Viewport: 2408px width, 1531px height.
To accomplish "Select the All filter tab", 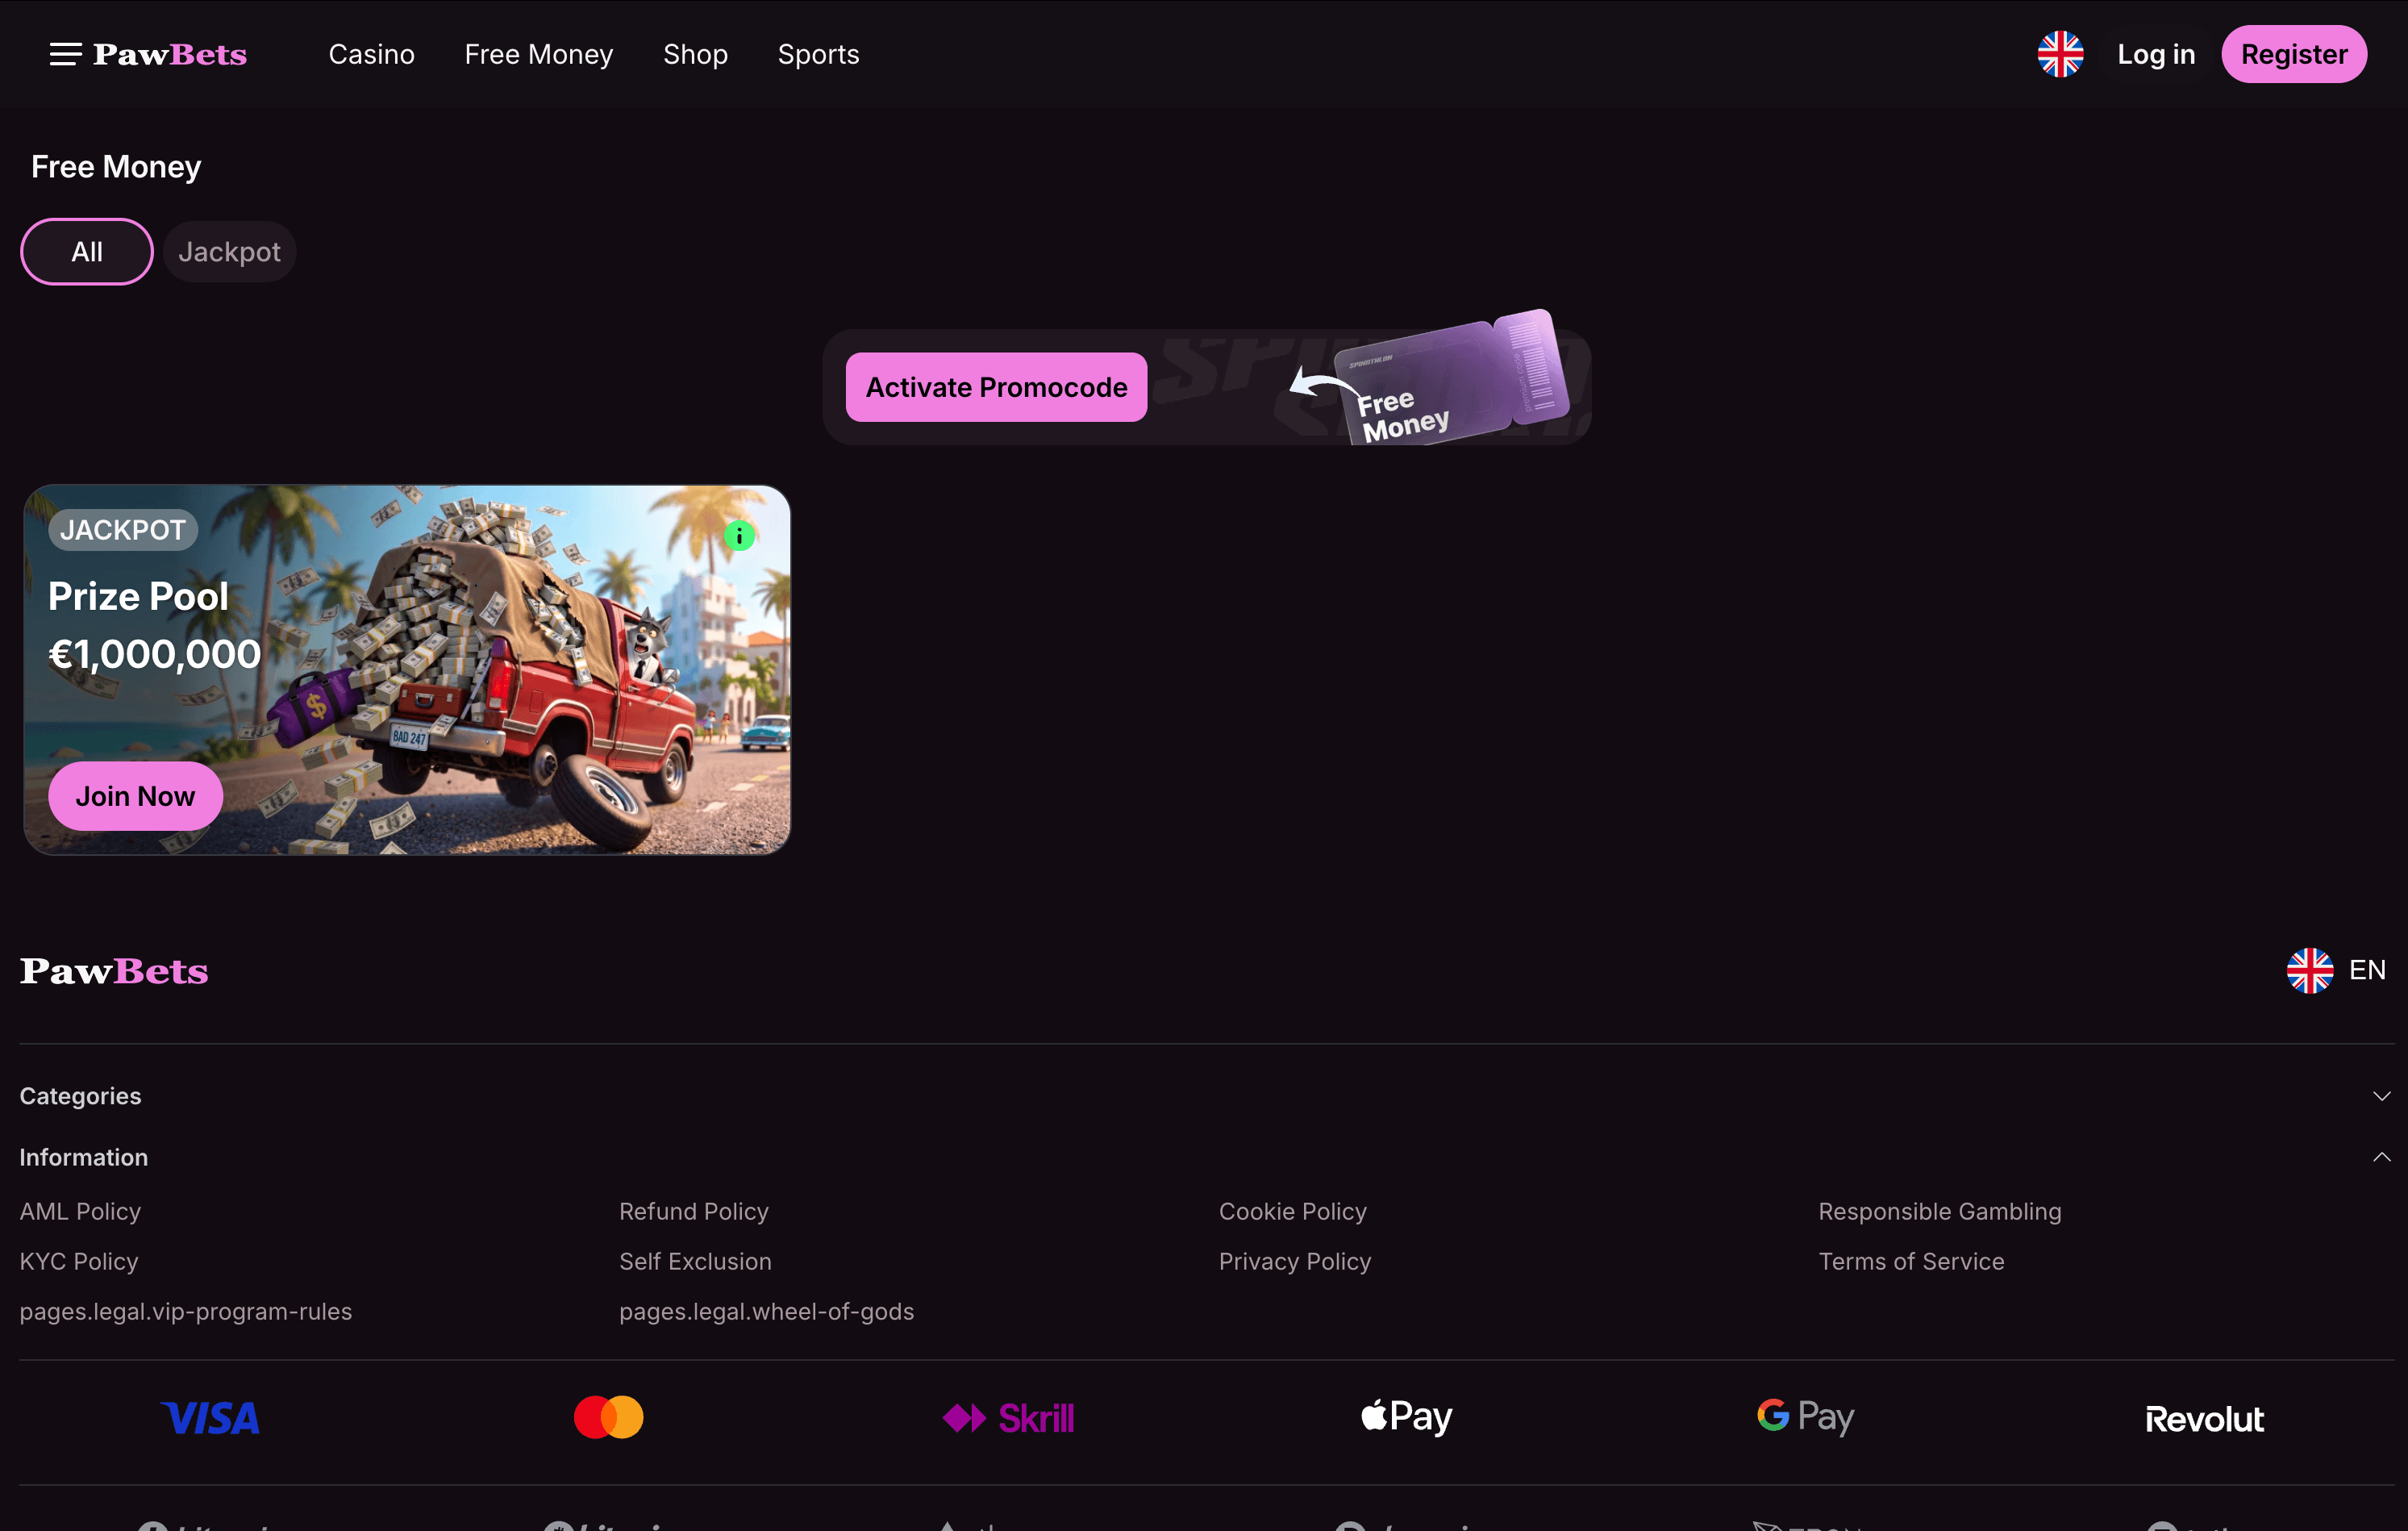I will [x=87, y=251].
